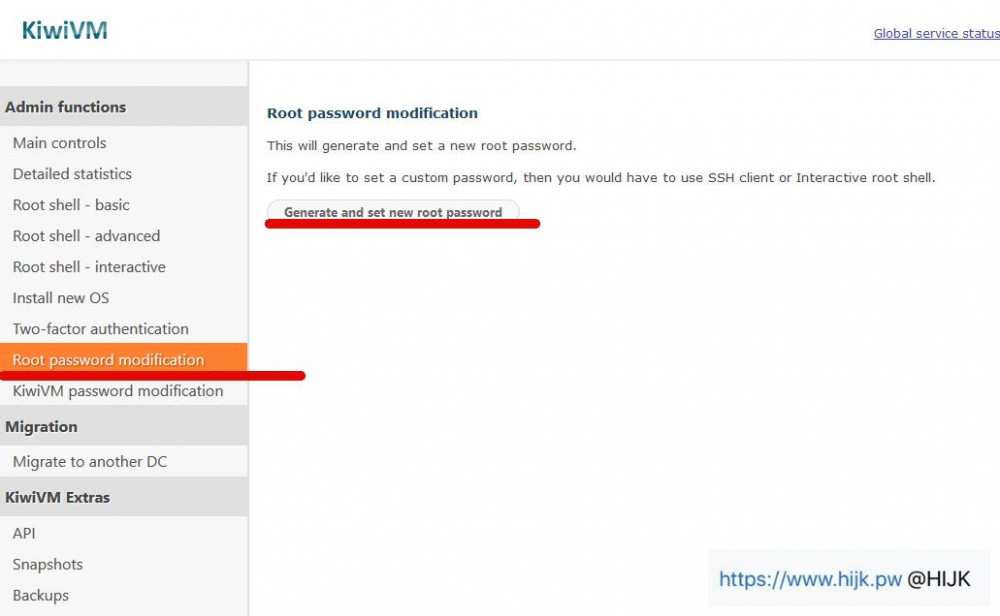
Task: Launch Root shell - interactive
Action: tap(89, 267)
